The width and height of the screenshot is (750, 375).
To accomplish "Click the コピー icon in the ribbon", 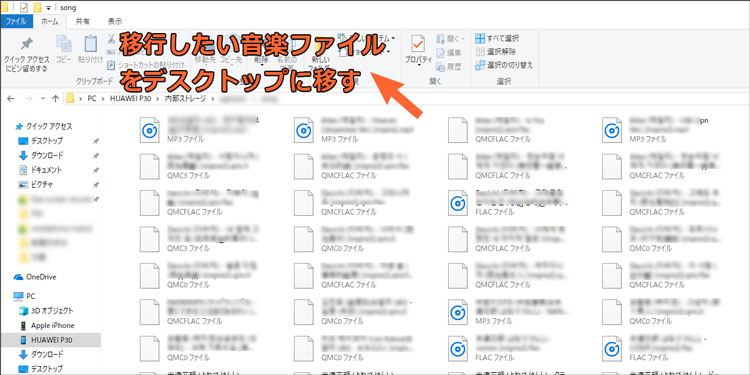I will (x=64, y=44).
